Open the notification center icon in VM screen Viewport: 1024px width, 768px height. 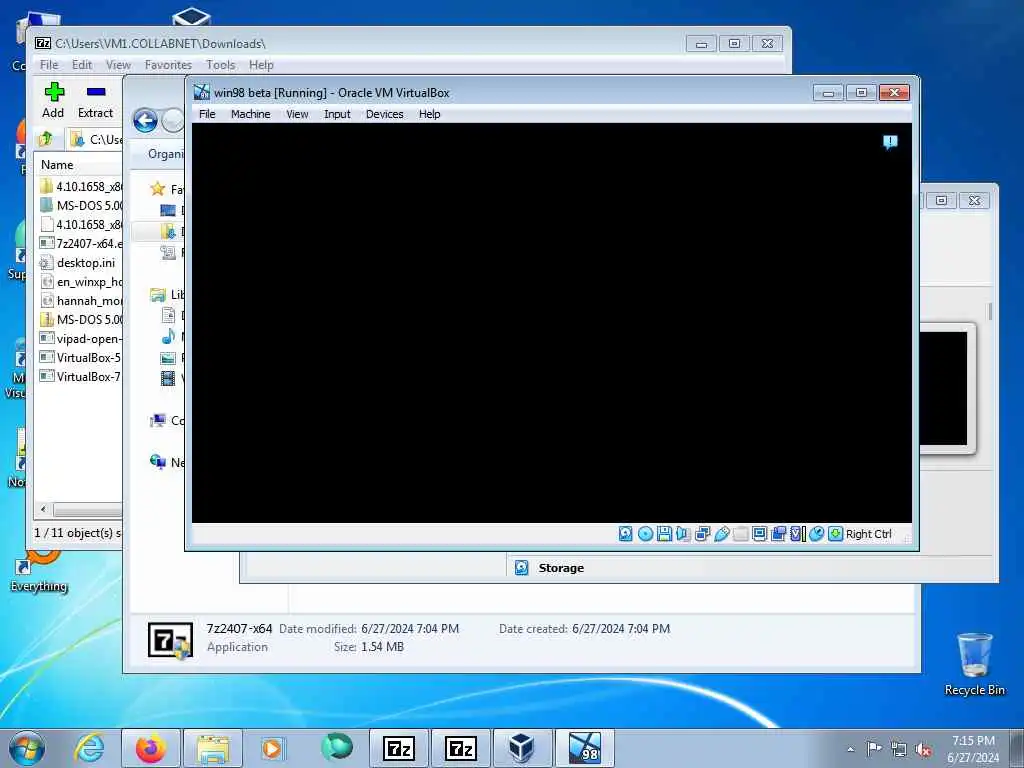(890, 142)
